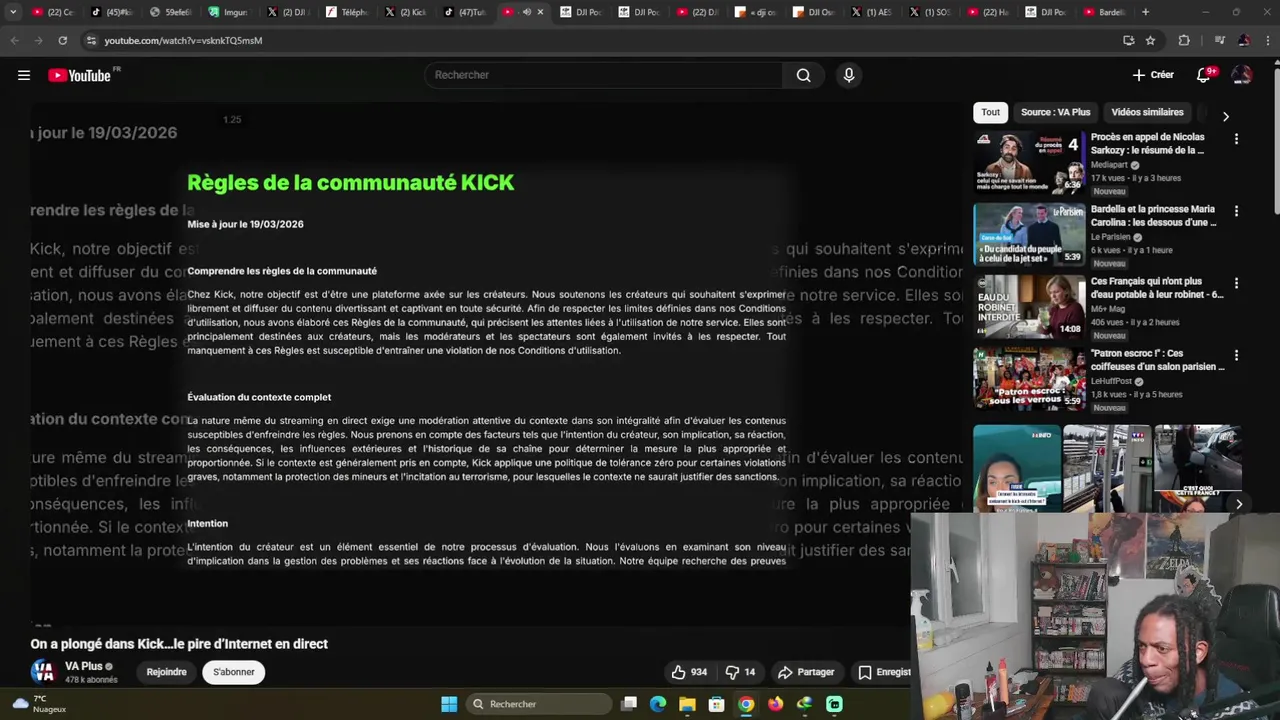Viewport: 1280px width, 720px height.
Task: Click the Le Parisien channel name
Action: tap(1111, 237)
